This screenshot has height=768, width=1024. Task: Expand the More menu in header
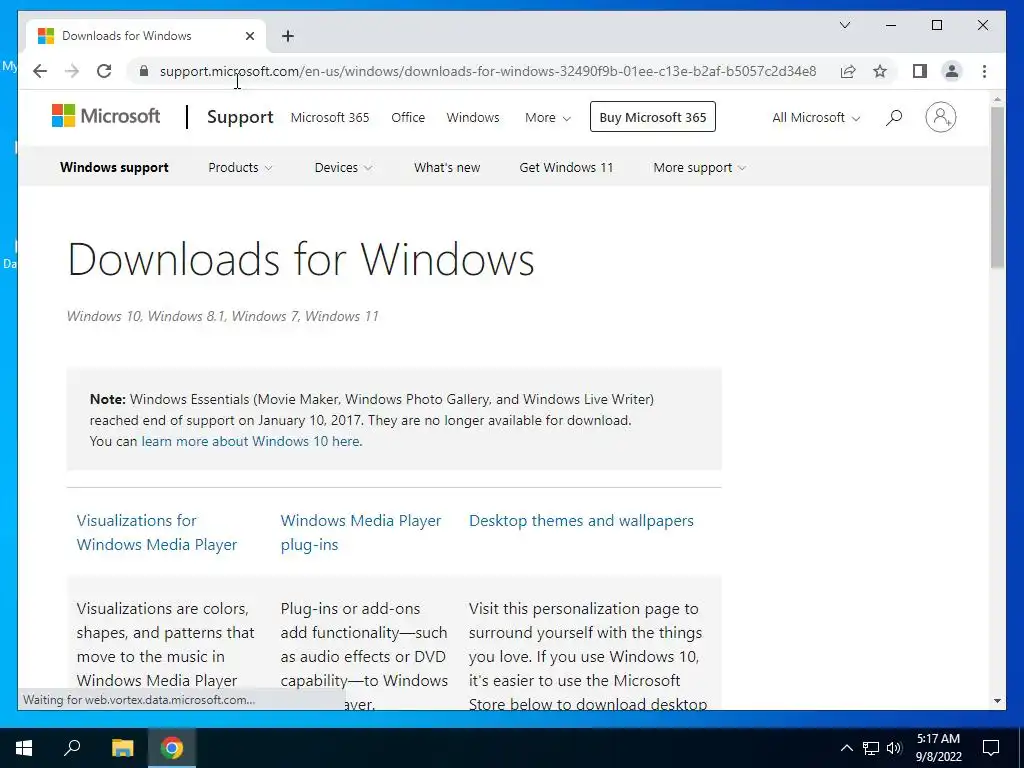click(x=548, y=118)
